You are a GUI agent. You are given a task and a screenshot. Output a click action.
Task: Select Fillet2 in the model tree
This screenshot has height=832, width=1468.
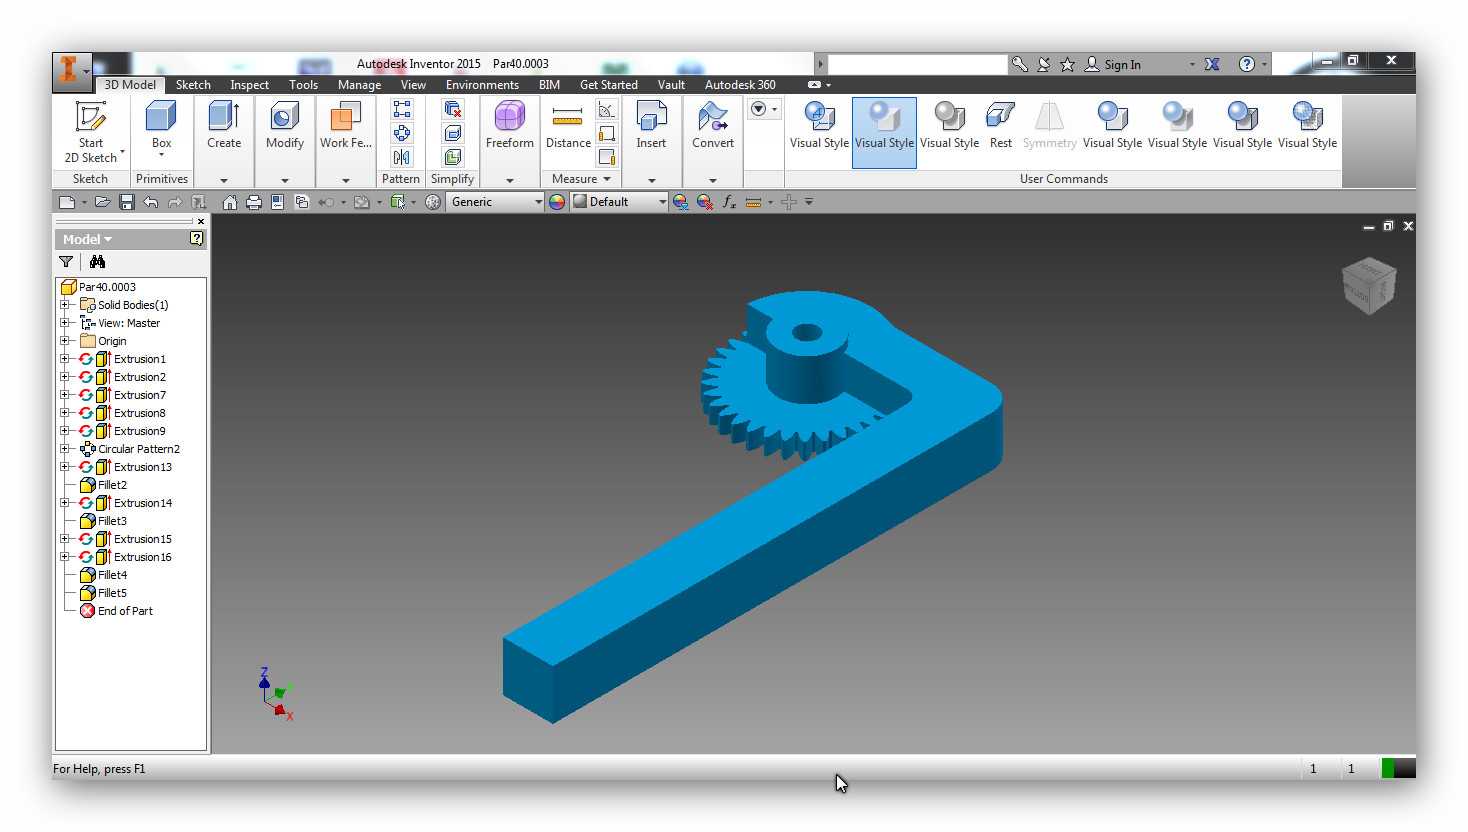[112, 485]
